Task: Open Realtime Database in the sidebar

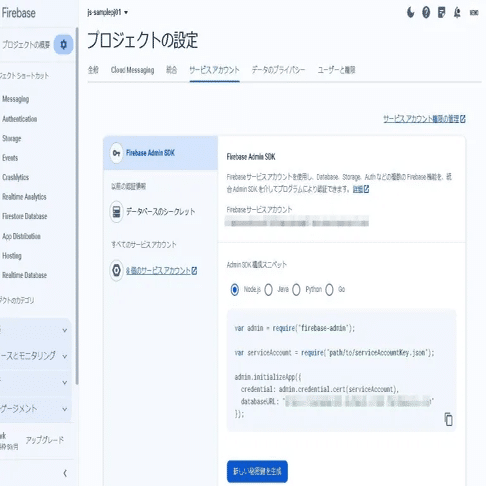Action: pos(24,275)
